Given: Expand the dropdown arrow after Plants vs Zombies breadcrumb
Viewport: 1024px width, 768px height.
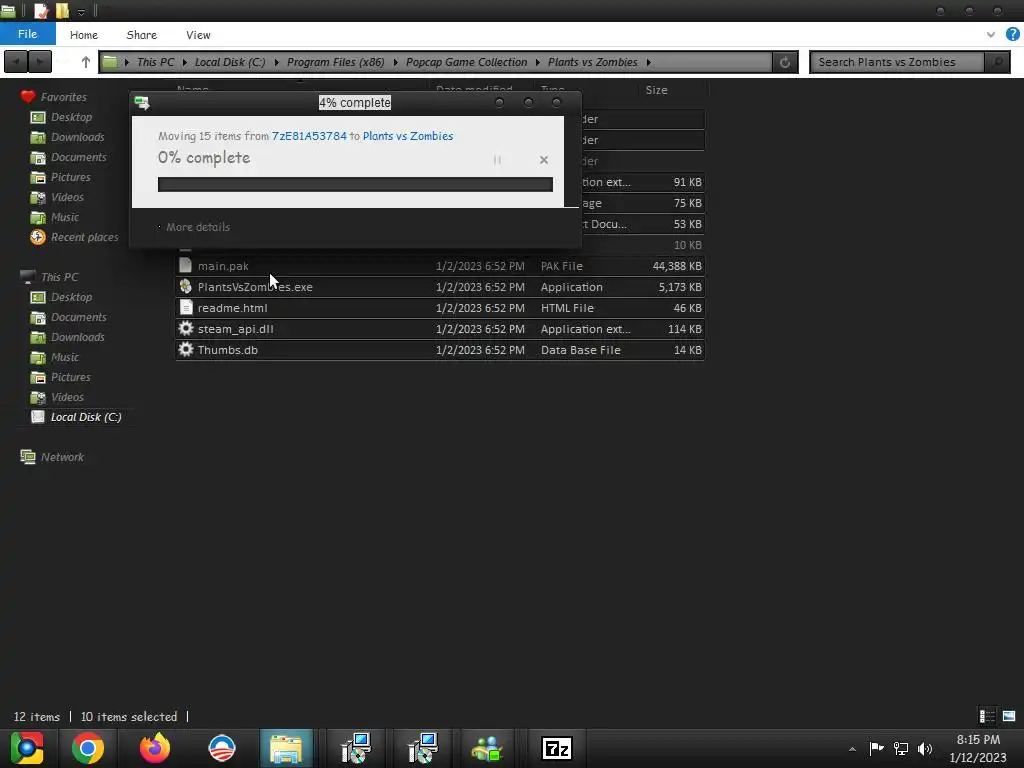Looking at the screenshot, I should pyautogui.click(x=648, y=62).
